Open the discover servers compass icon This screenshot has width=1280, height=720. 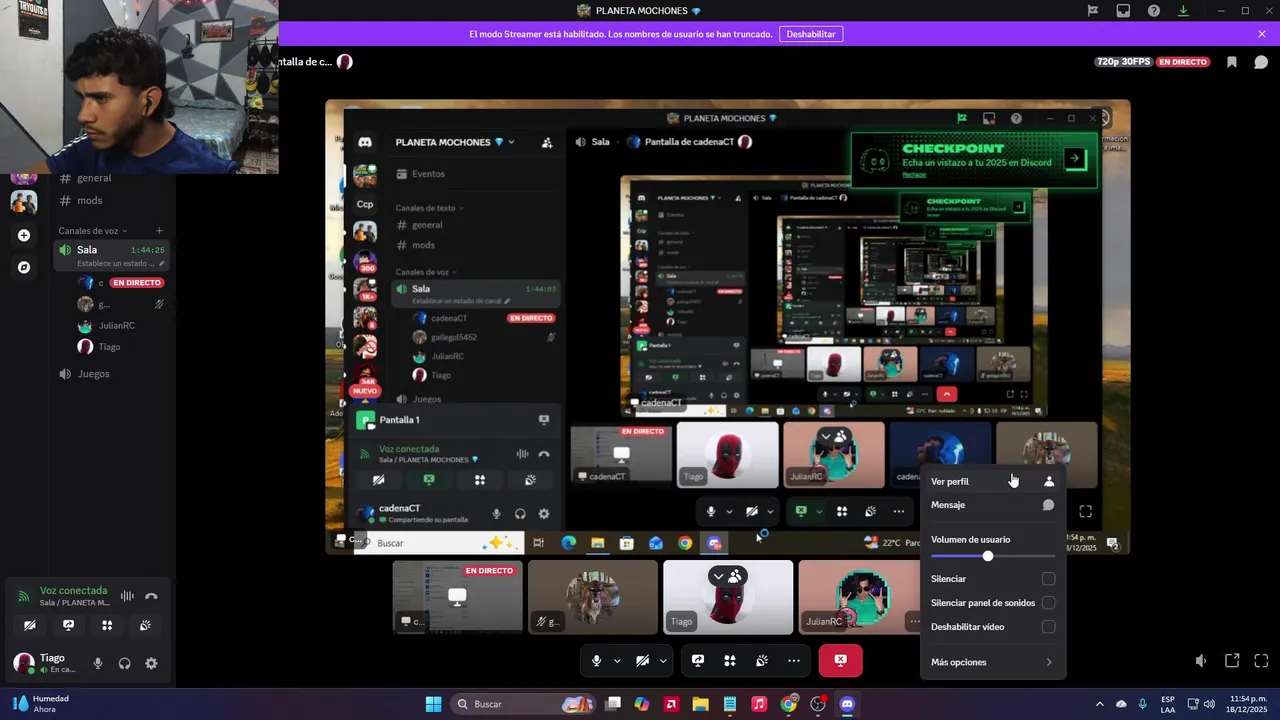click(24, 267)
